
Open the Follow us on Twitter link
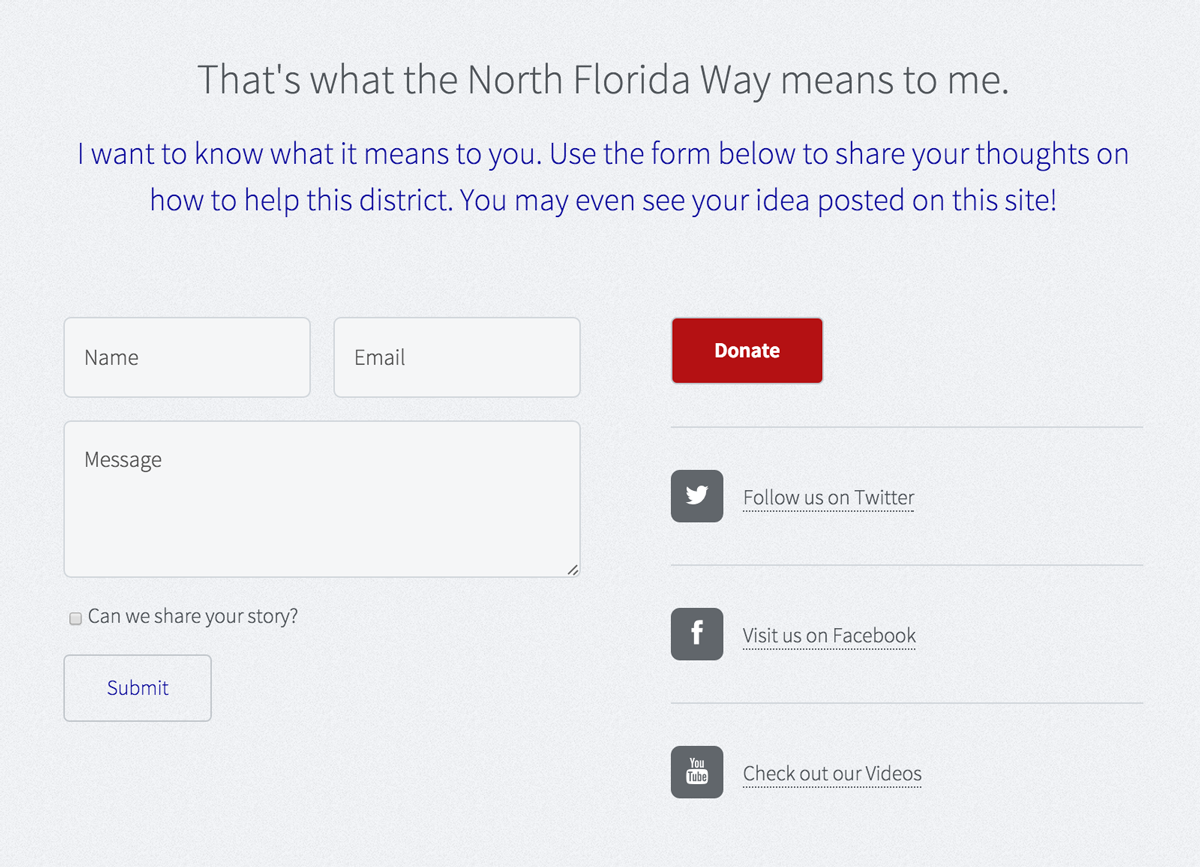829,497
